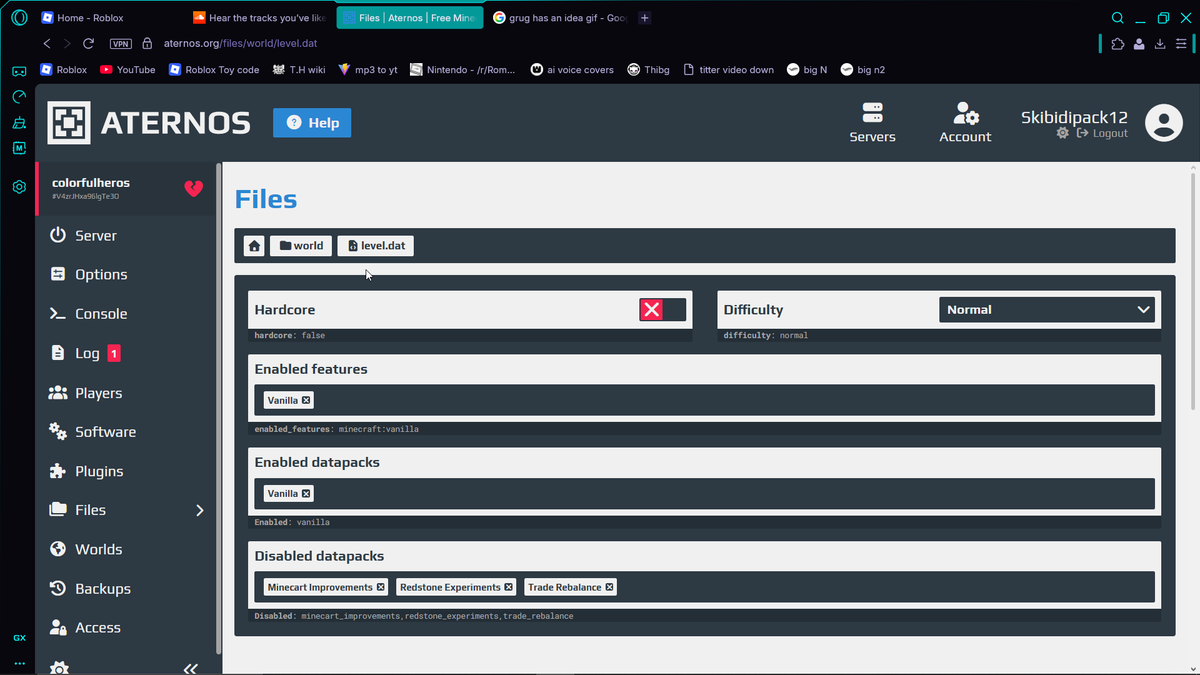Viewport: 1200px width, 675px height.
Task: Click the blue Help button
Action: (312, 123)
